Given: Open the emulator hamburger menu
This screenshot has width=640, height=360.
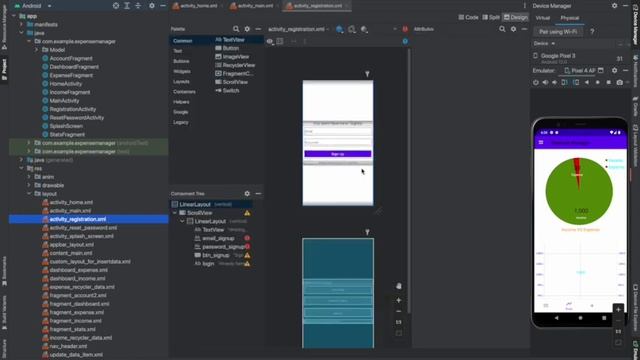Looking at the screenshot, I should (541, 142).
